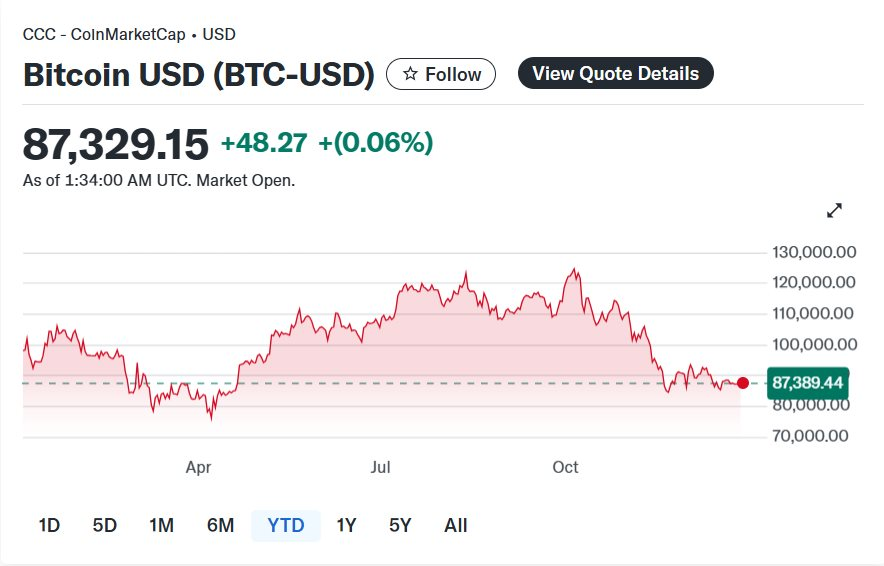The height and width of the screenshot is (566, 884).
Task: Click the Bitcoin USD (BTC-USD) title
Action: (x=199, y=75)
